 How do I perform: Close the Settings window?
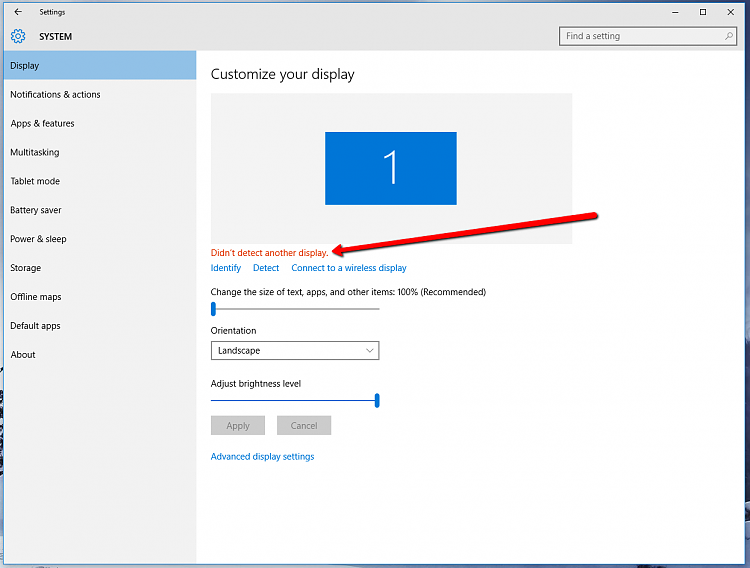(x=730, y=12)
